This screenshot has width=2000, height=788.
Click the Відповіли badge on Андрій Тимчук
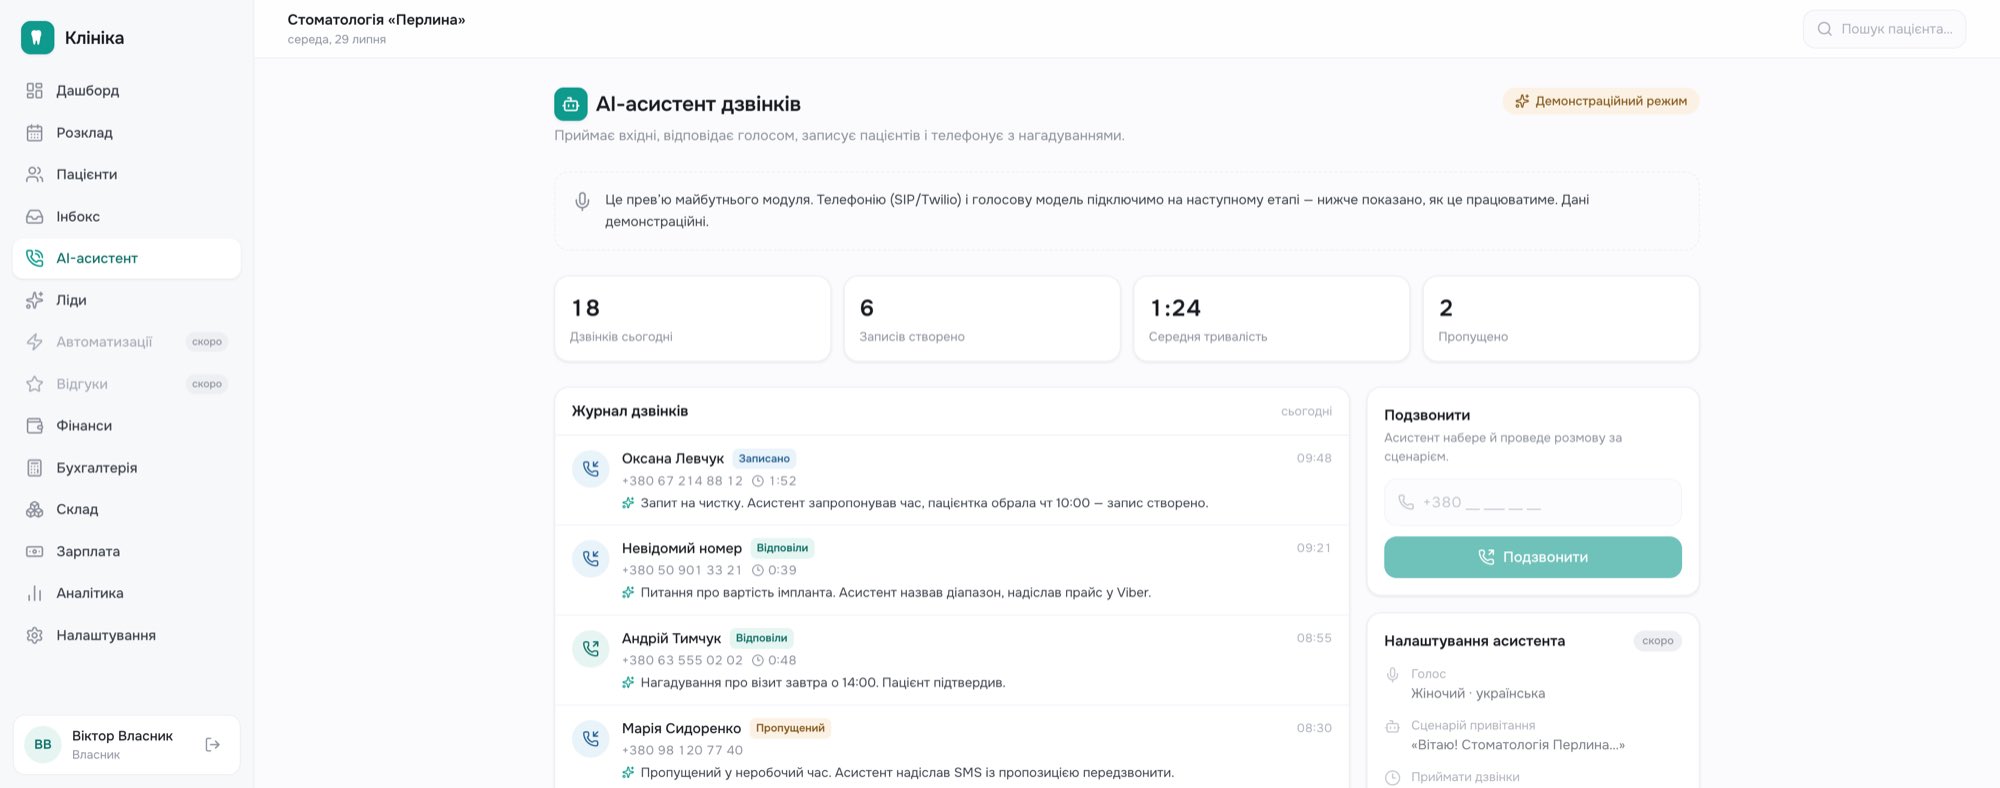click(x=761, y=638)
